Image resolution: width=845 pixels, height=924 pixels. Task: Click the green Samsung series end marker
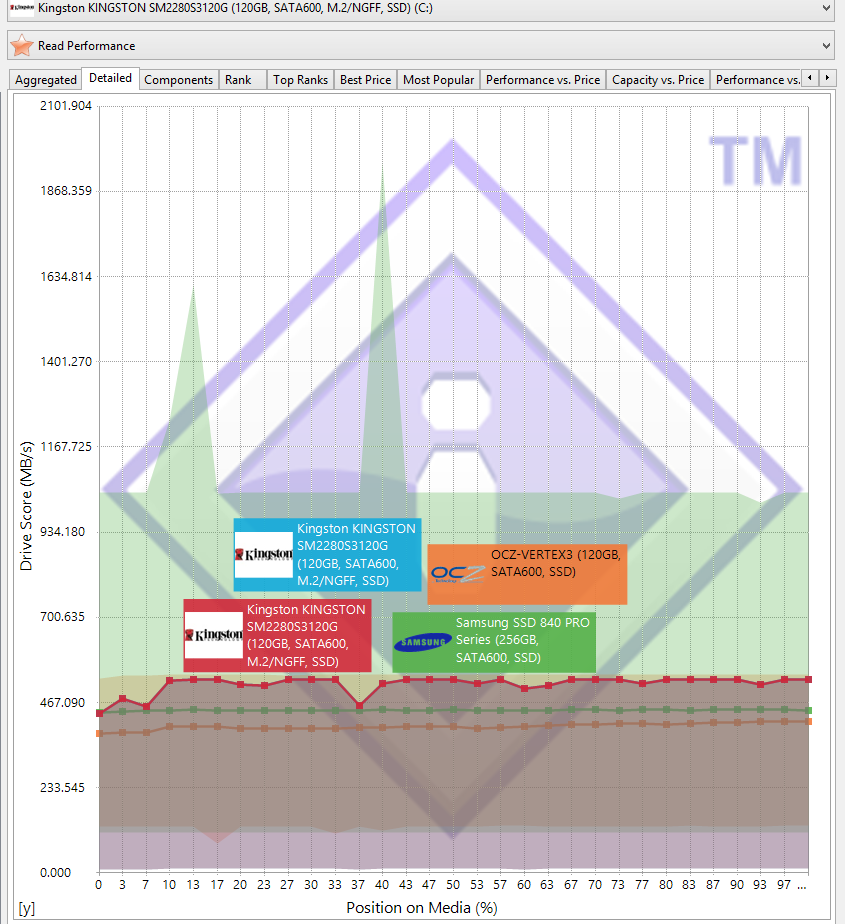808,710
